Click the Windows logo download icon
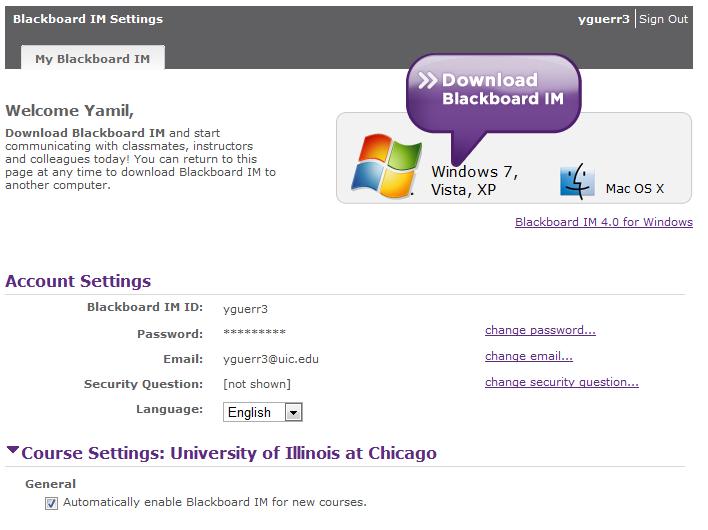This screenshot has height=530, width=708. (x=386, y=166)
